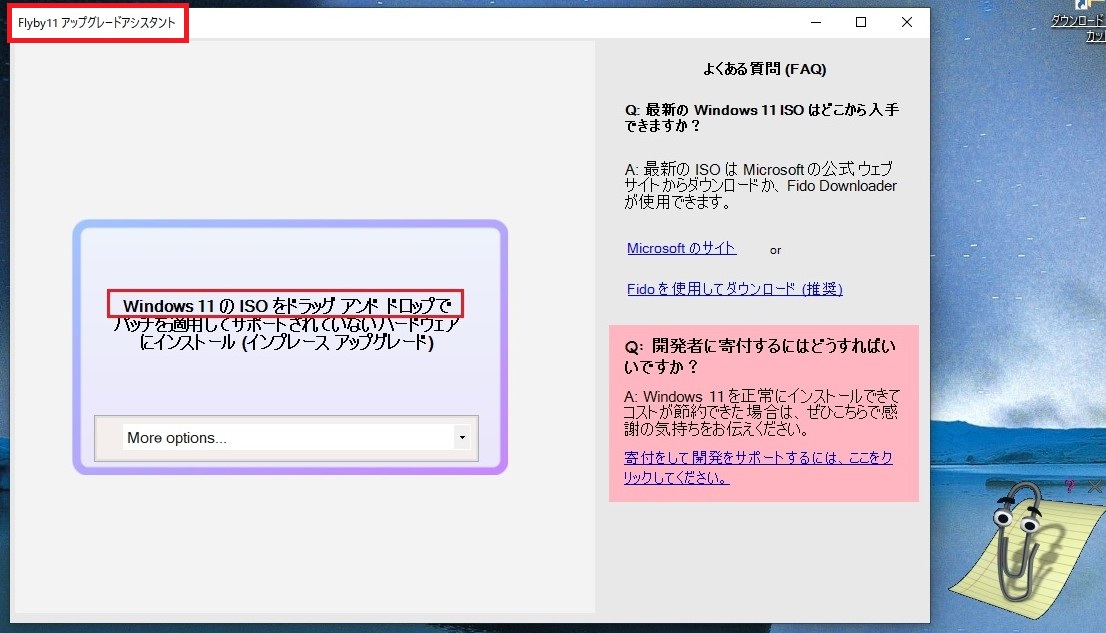Image resolution: width=1106 pixels, height=633 pixels.
Task: Click the よくある質問 (FAQ) heading
Action: coord(764,68)
